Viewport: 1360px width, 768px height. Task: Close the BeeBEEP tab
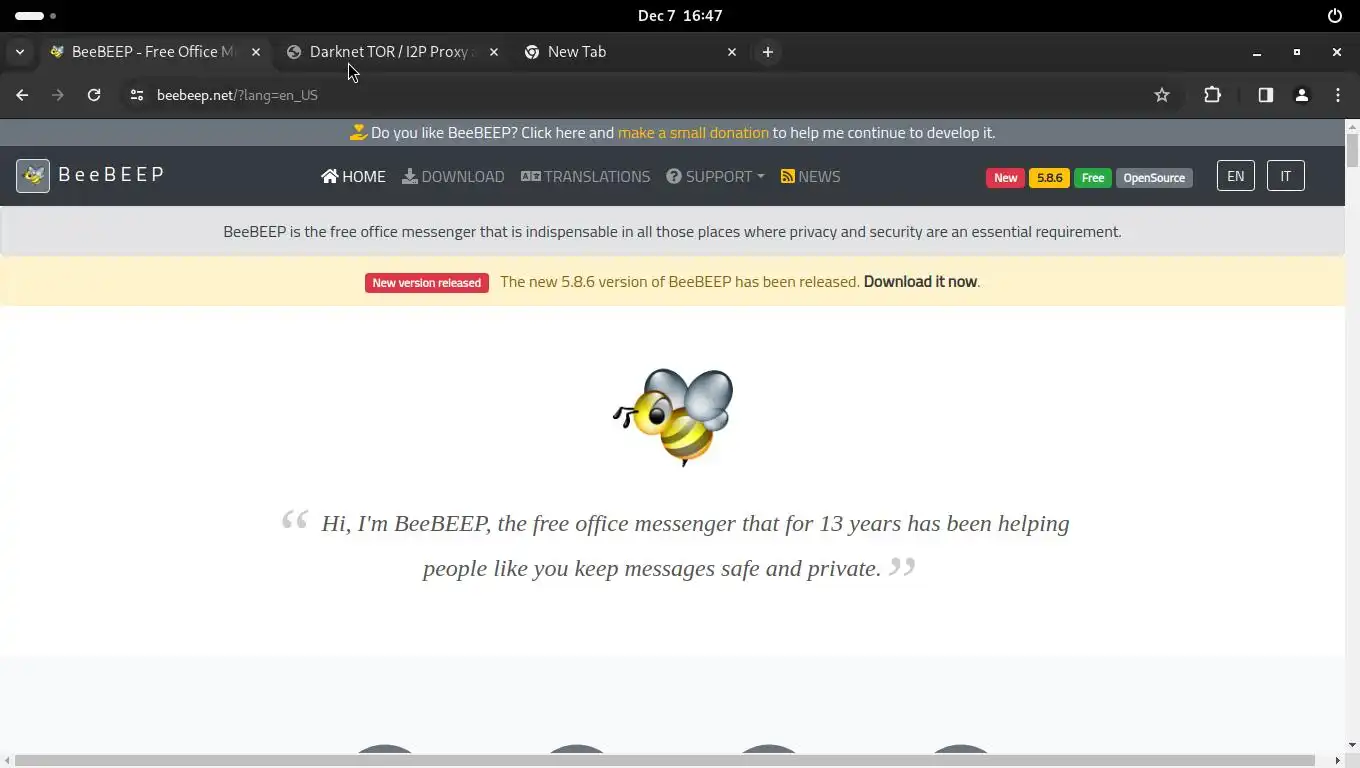coord(256,52)
